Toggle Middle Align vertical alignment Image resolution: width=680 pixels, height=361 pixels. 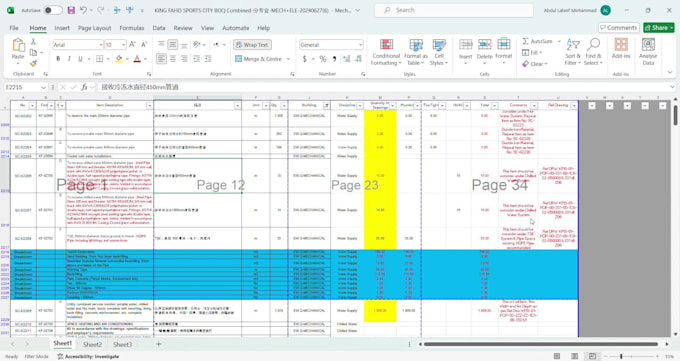coord(173,44)
